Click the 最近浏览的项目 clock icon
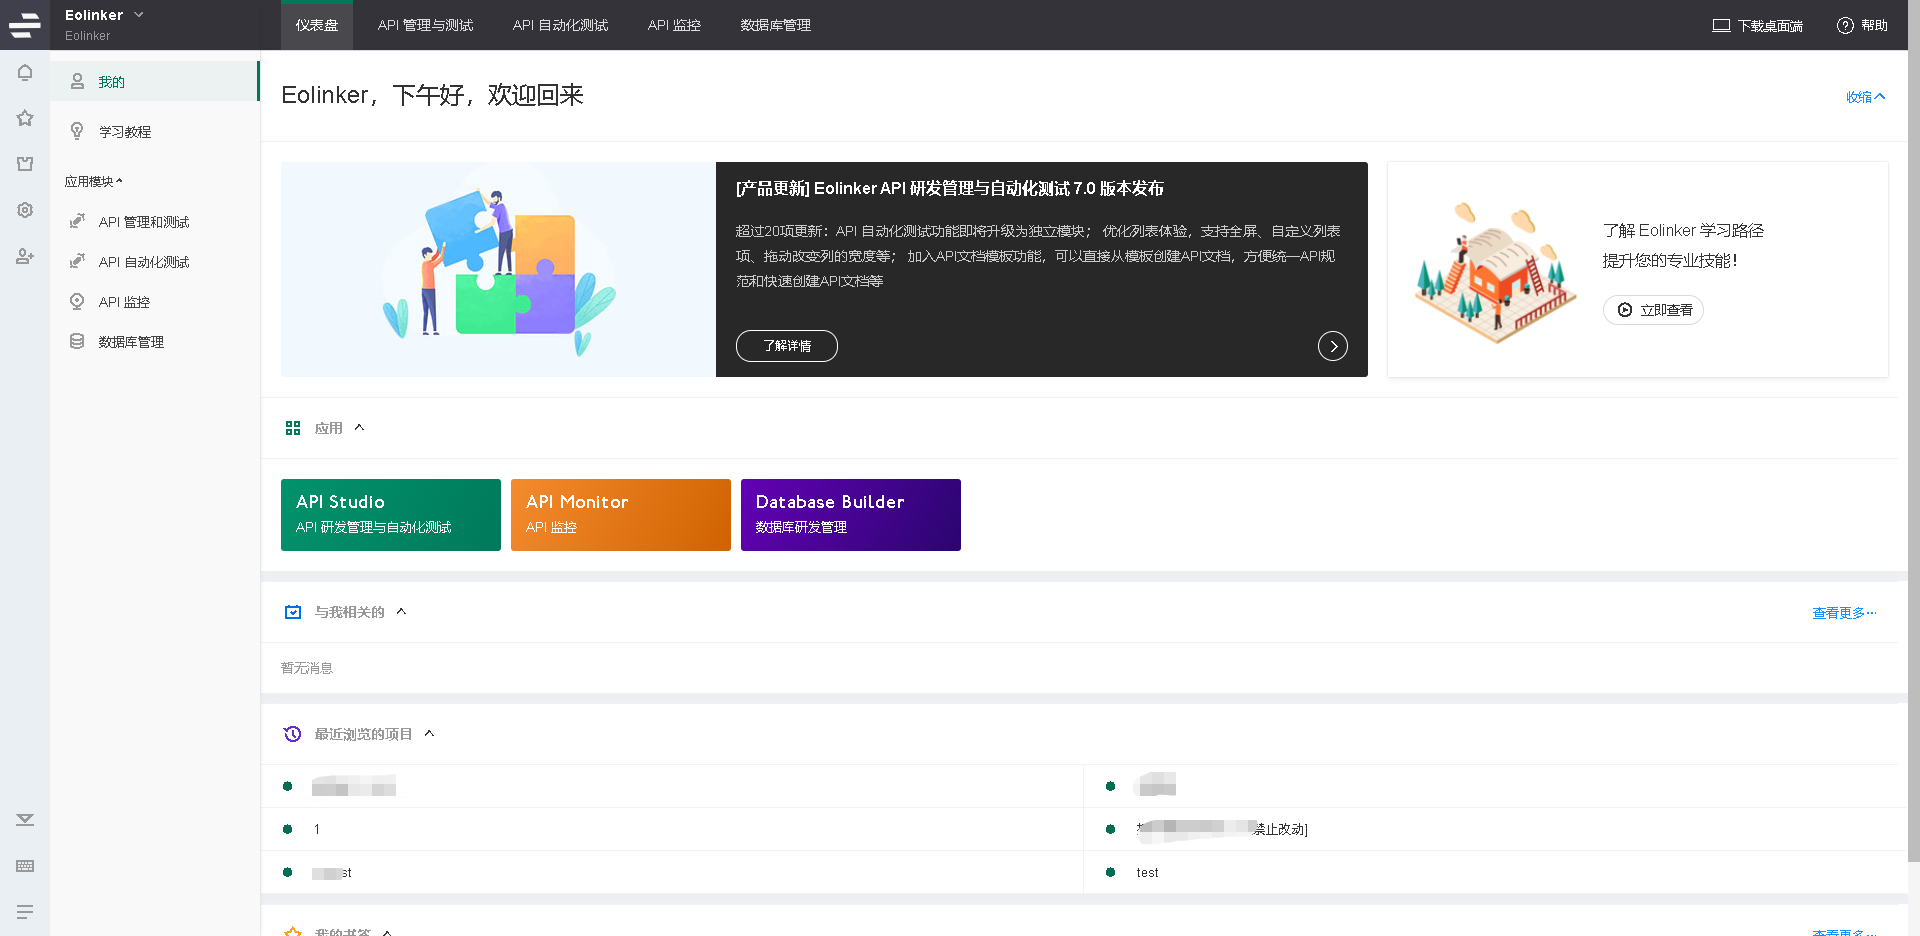The width and height of the screenshot is (1920, 936). (293, 734)
